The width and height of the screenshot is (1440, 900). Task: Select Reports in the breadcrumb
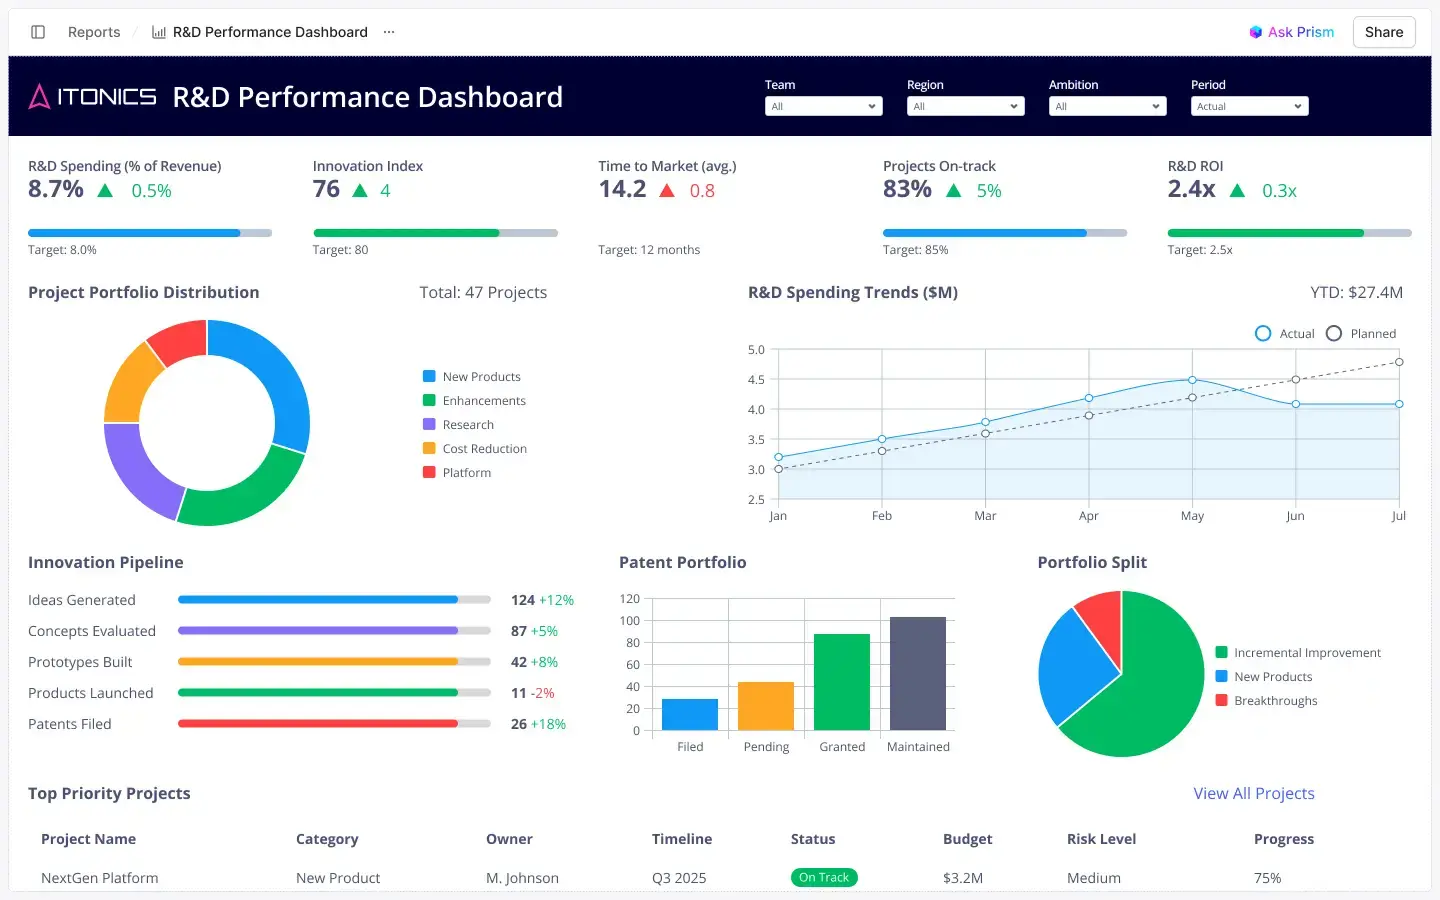pyautogui.click(x=94, y=31)
